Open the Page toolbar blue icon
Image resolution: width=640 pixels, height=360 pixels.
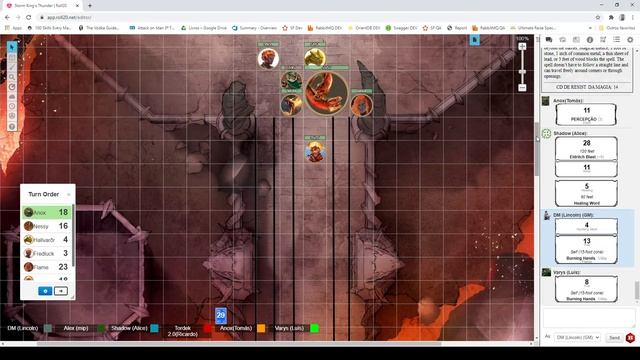point(474,40)
